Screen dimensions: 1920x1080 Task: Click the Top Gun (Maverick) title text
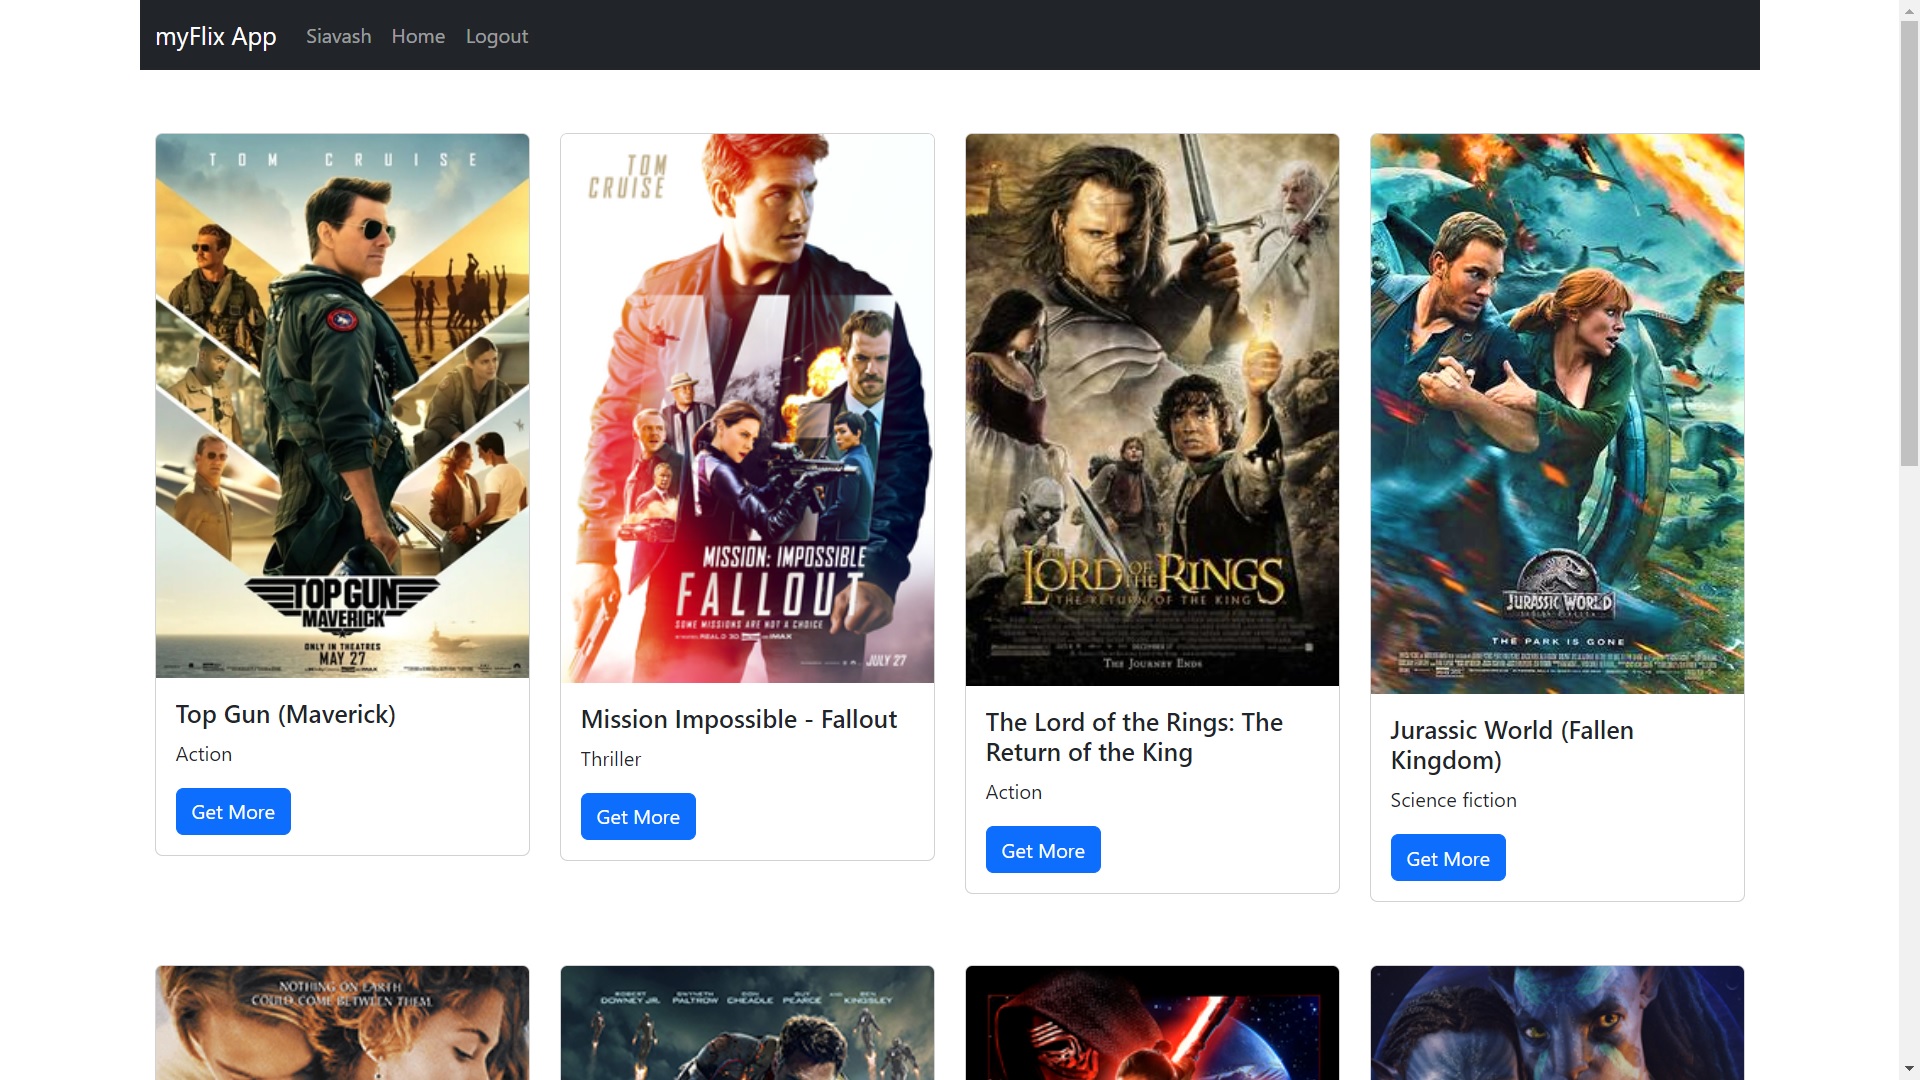click(x=286, y=714)
